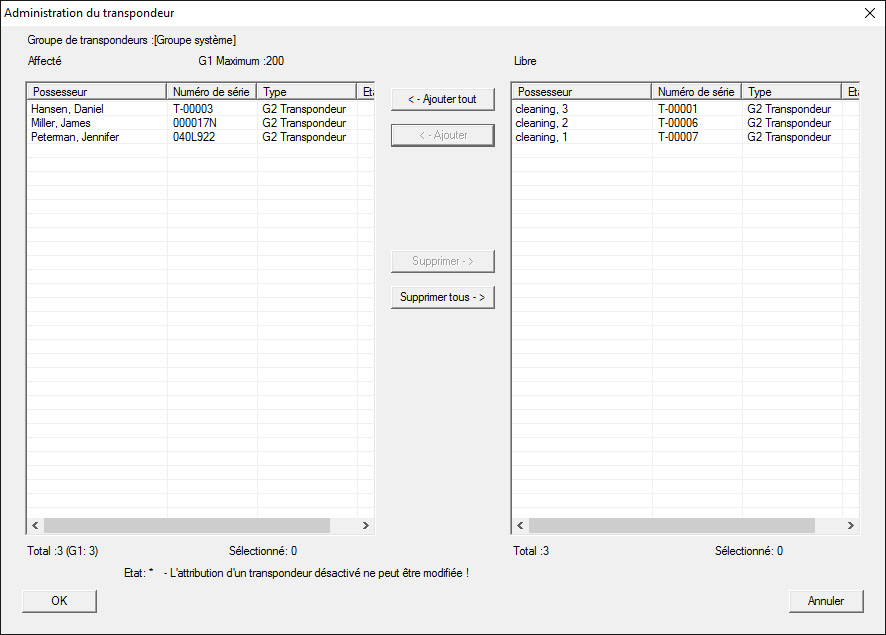Sort Libre list by Possesseur header

(581, 92)
